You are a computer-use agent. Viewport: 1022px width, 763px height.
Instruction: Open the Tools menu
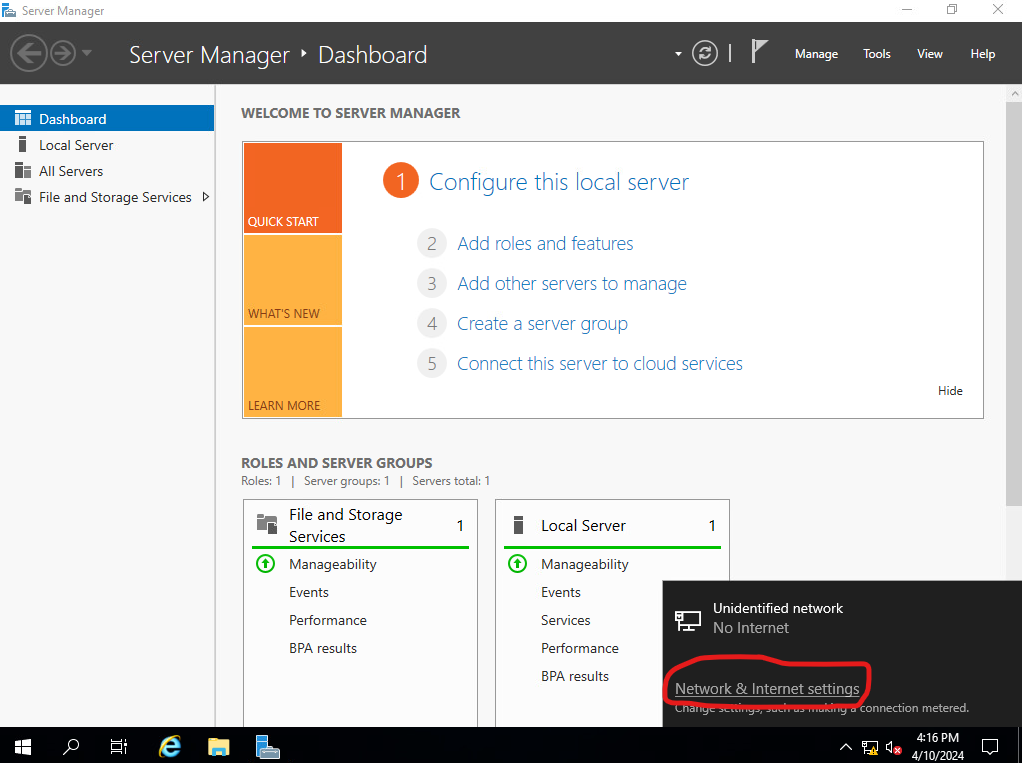[x=877, y=54]
